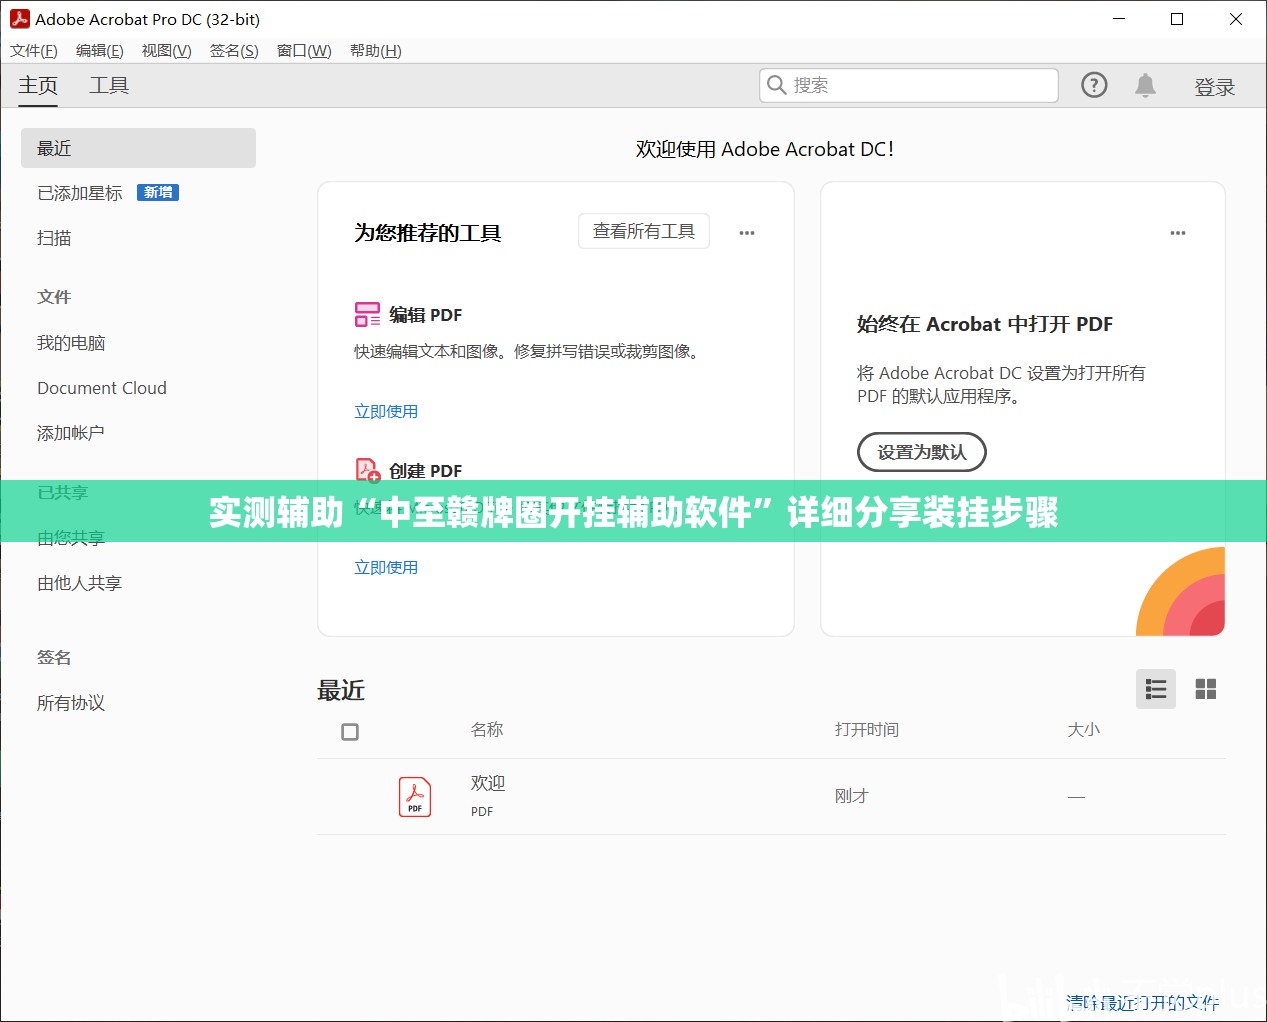Open the 签名(S) menu
The width and height of the screenshot is (1267, 1022).
(x=234, y=51)
